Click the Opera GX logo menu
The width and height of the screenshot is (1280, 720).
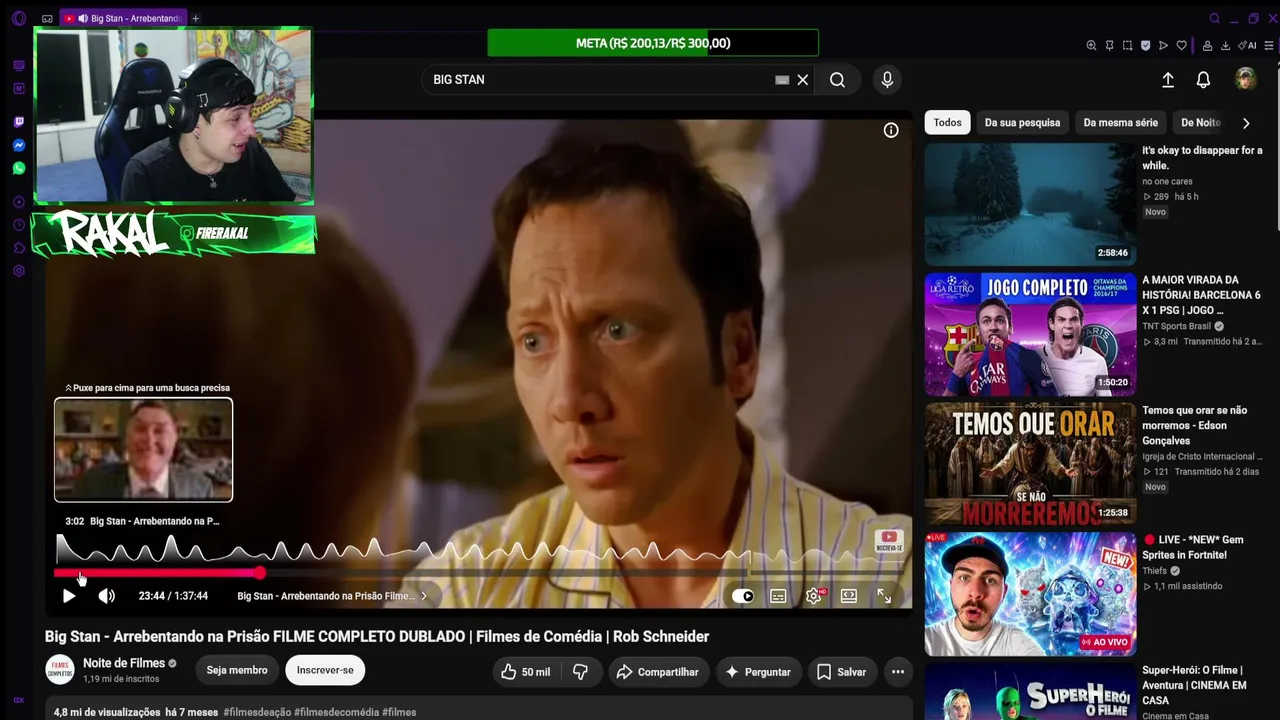[x=19, y=18]
